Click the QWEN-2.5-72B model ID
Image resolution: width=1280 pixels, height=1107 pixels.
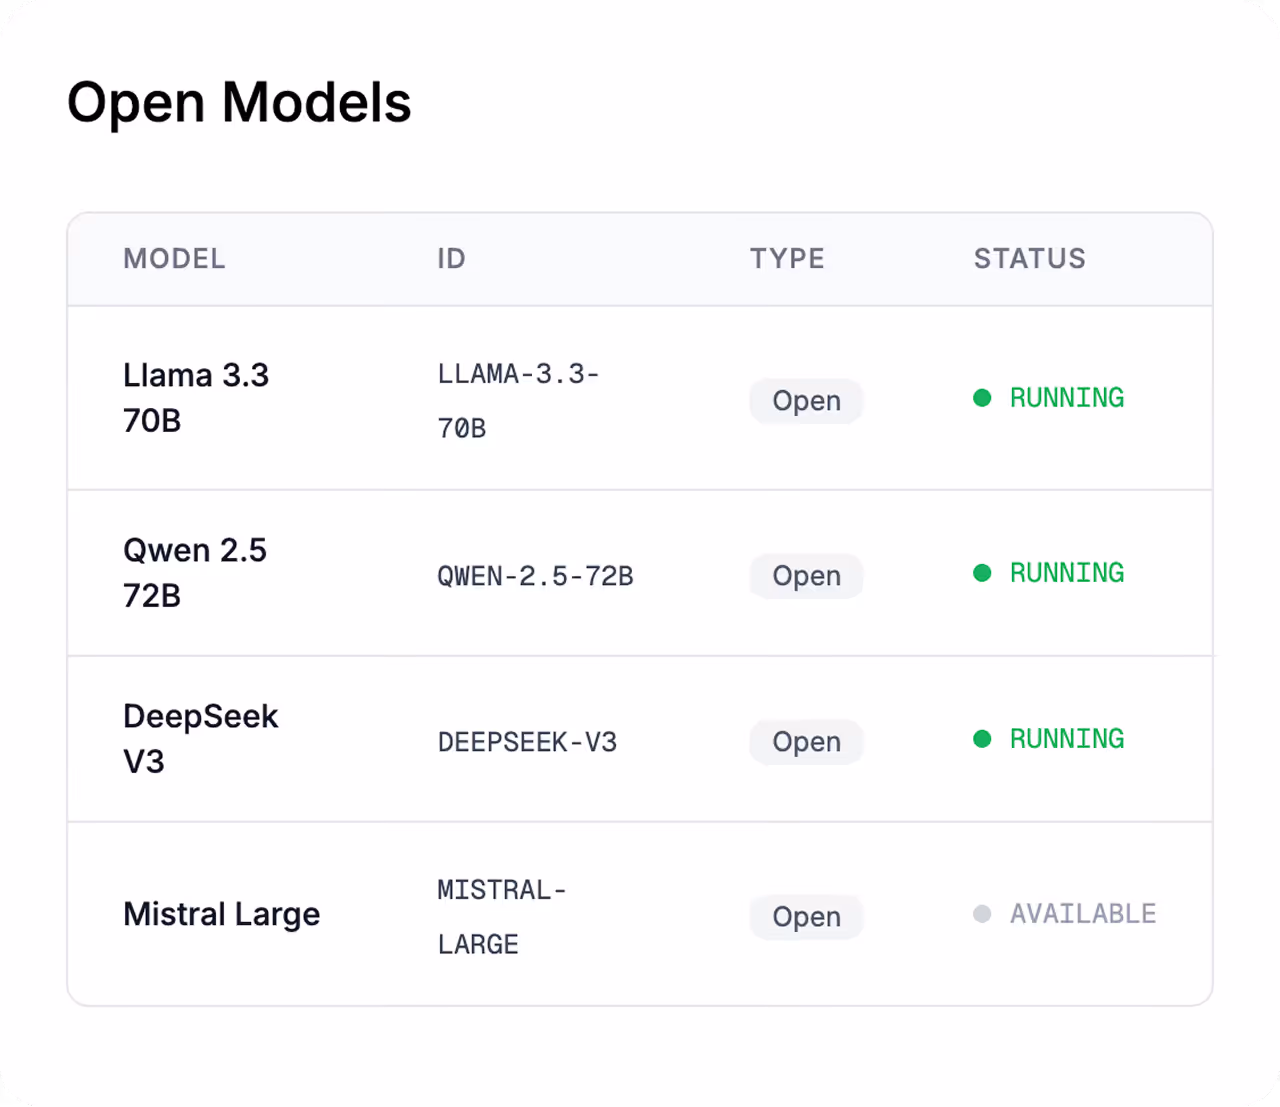point(535,576)
